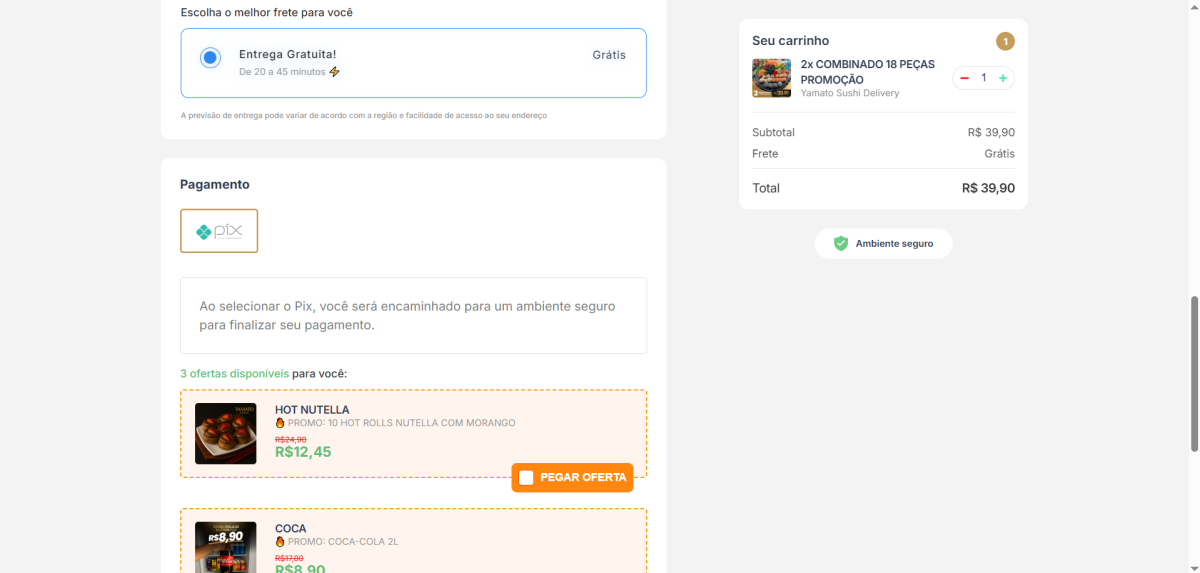1200x573 pixels.
Task: Click the cart item count badge
Action: [x=1005, y=41]
